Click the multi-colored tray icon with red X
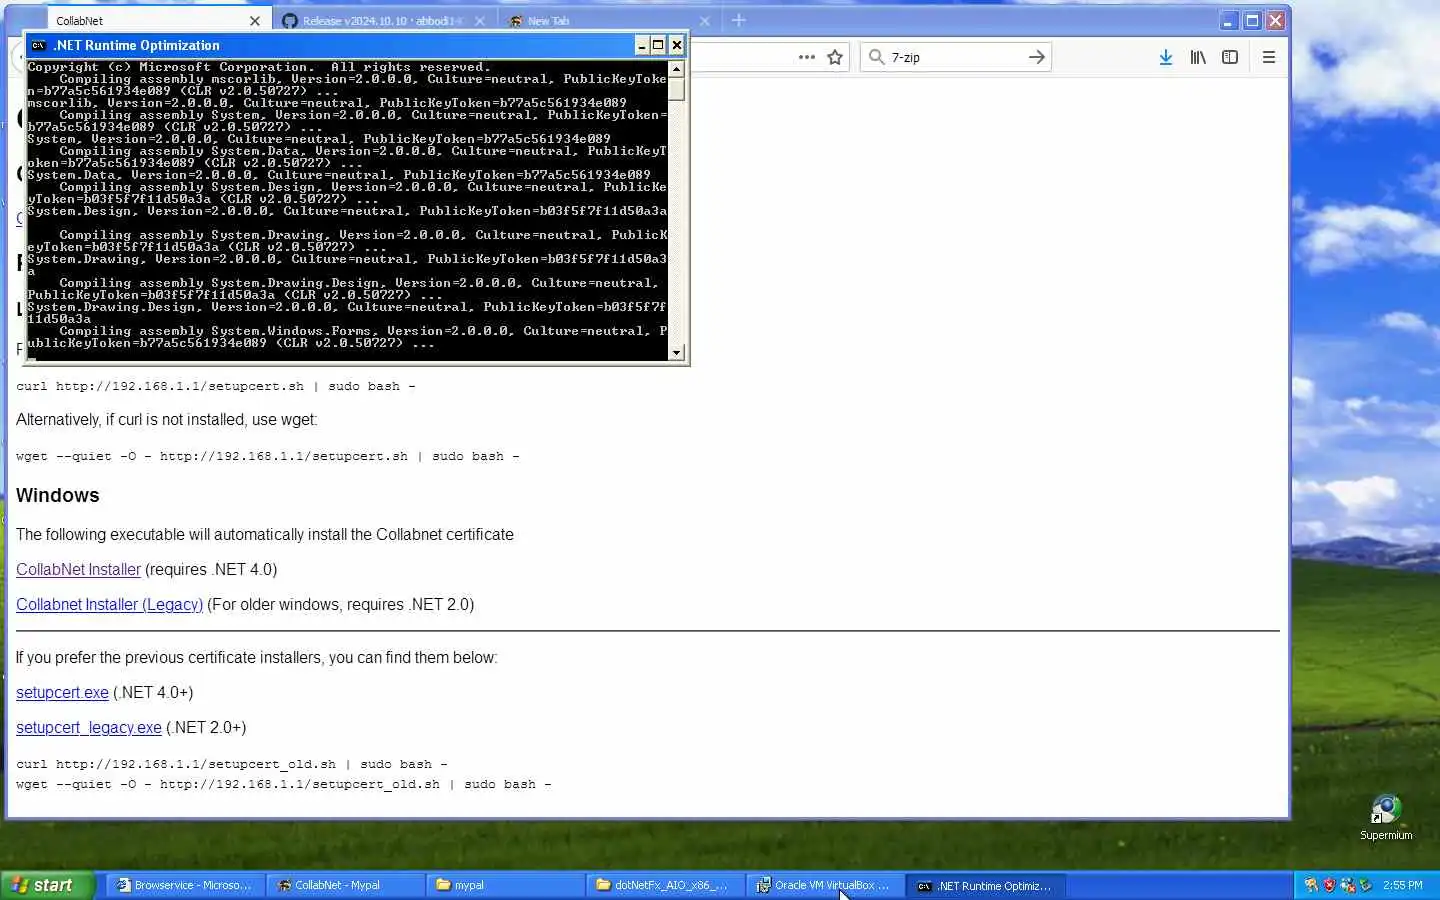Viewport: 1440px width, 900px height. click(x=1347, y=885)
